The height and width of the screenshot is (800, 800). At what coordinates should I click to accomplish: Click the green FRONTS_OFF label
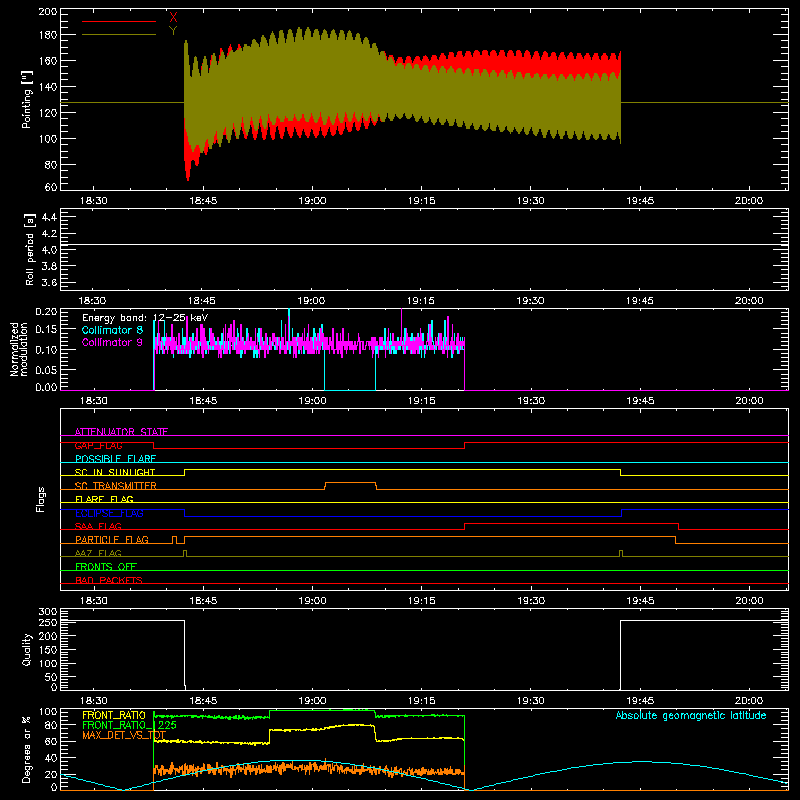(x=106, y=567)
